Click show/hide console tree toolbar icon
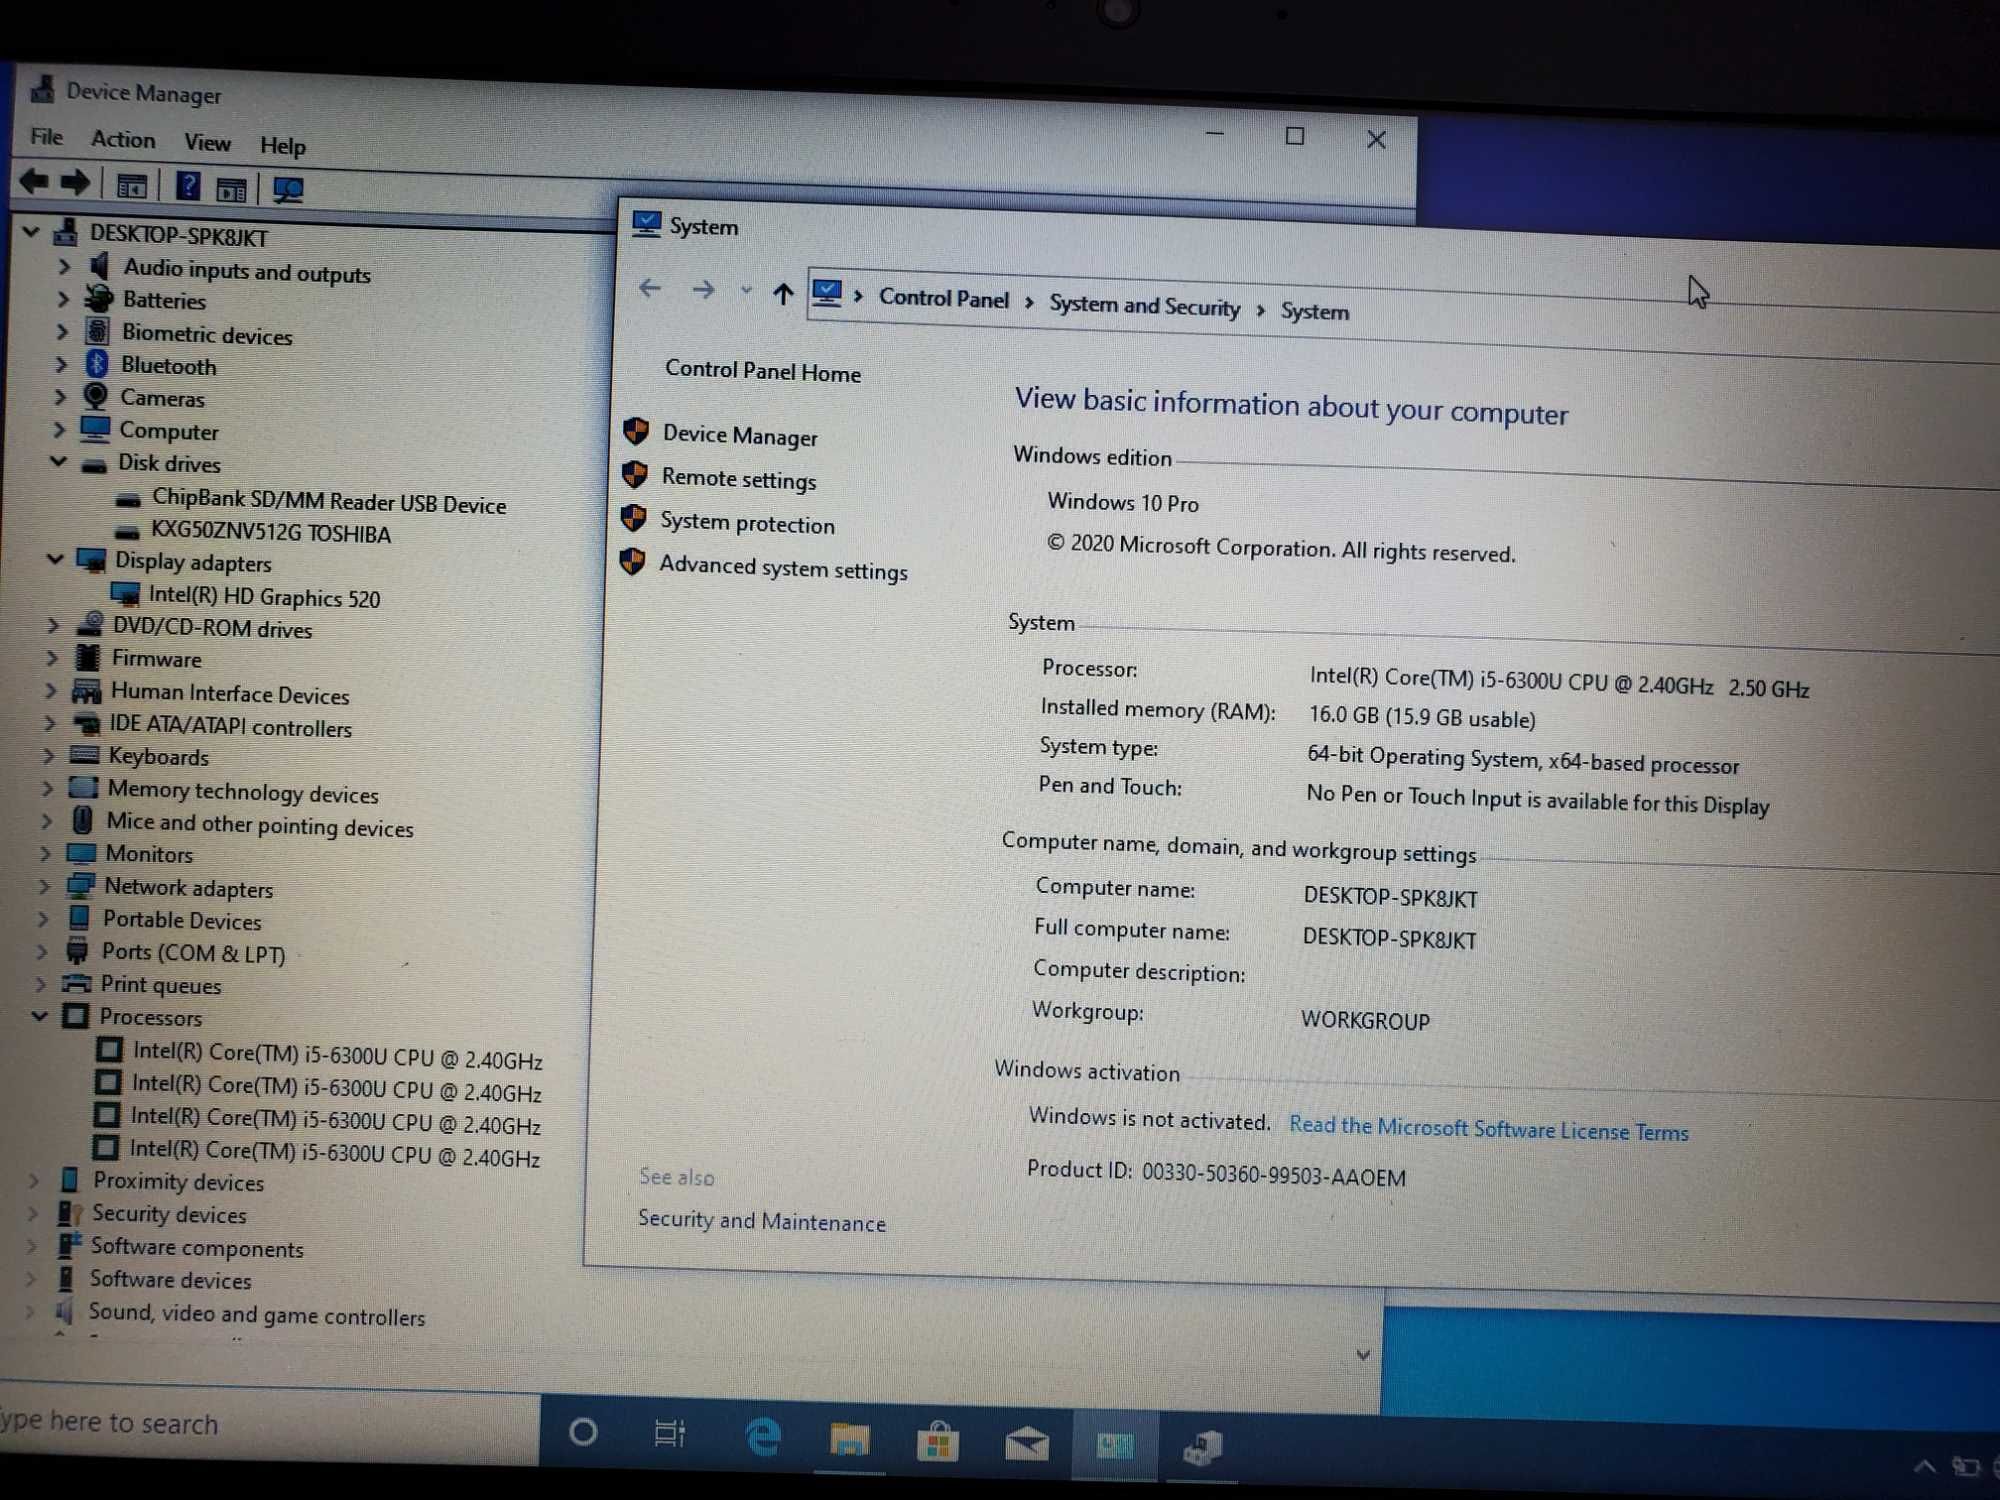The width and height of the screenshot is (2000, 1500). [x=132, y=186]
